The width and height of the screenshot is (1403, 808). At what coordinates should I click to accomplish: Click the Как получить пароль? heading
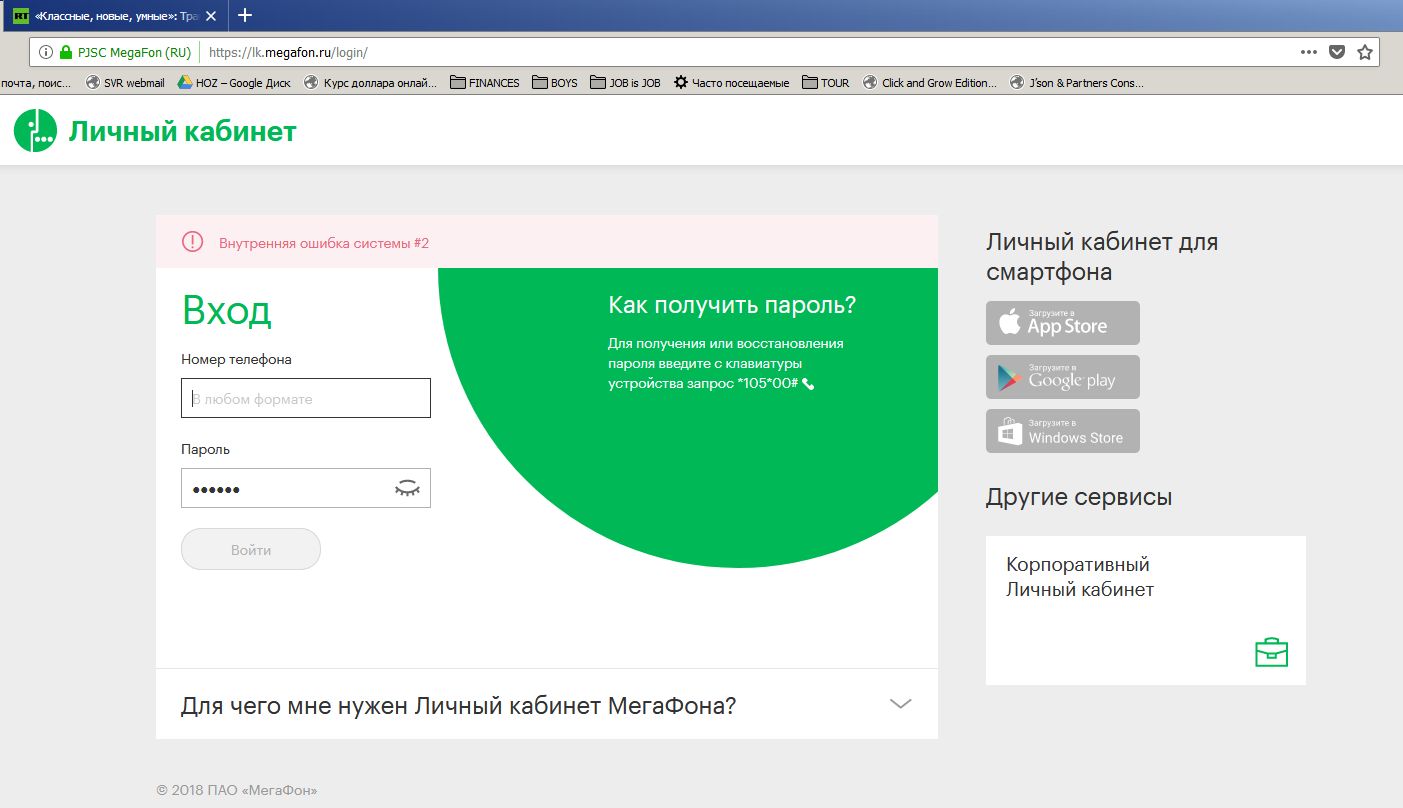pos(732,305)
